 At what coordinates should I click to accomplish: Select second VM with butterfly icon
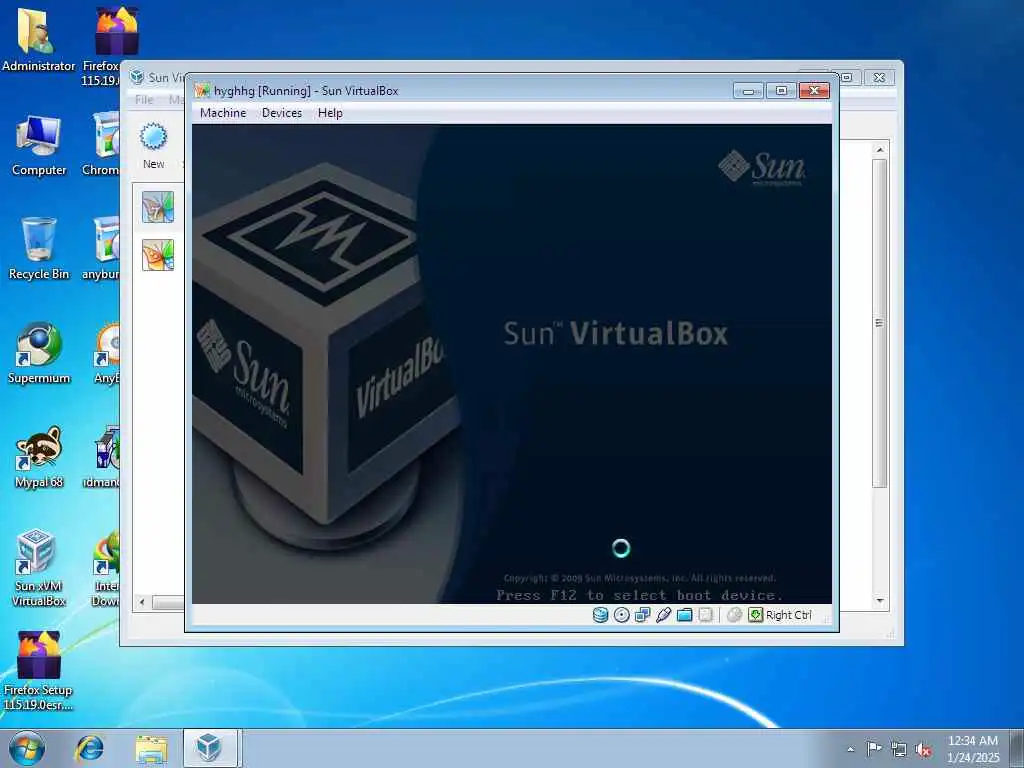click(x=158, y=254)
